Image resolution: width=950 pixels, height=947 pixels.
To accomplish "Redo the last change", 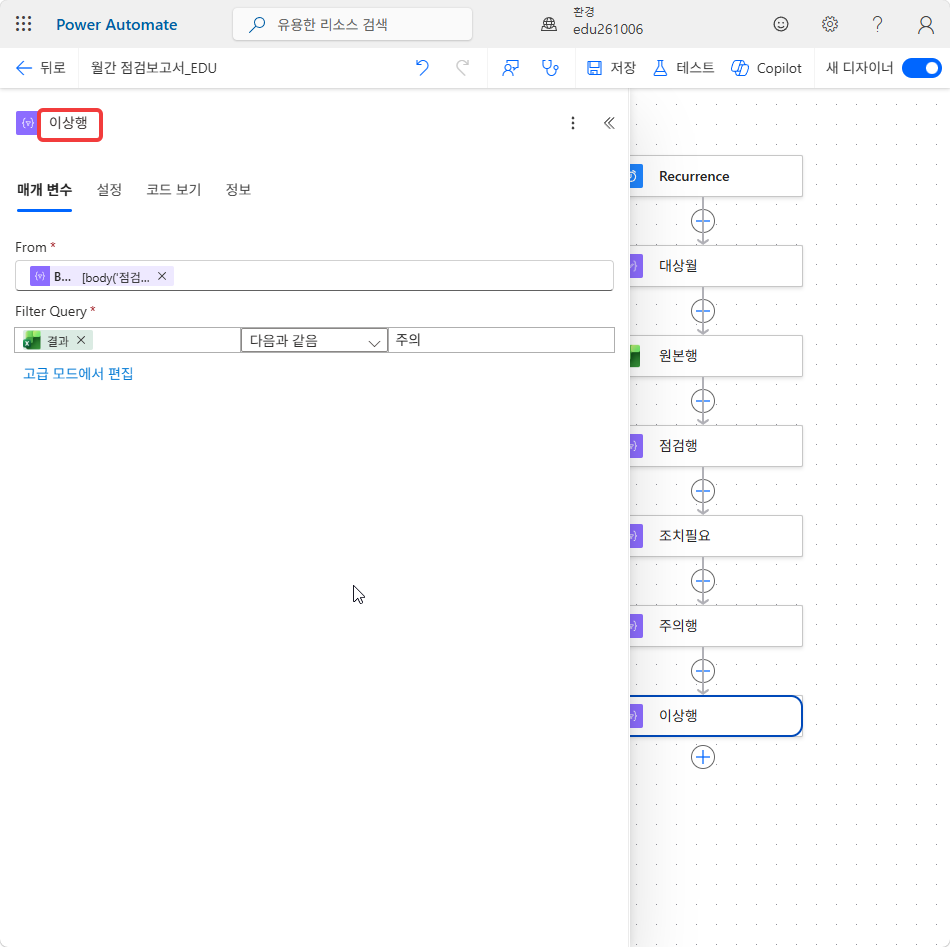I will [x=462, y=68].
